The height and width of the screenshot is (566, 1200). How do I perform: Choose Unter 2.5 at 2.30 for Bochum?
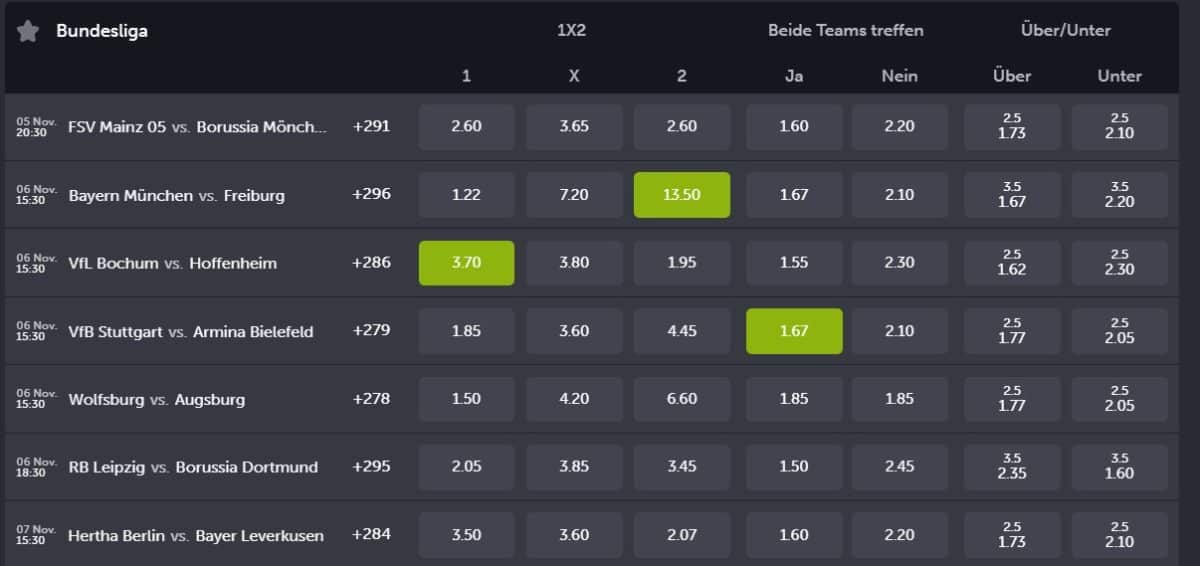pos(1120,263)
